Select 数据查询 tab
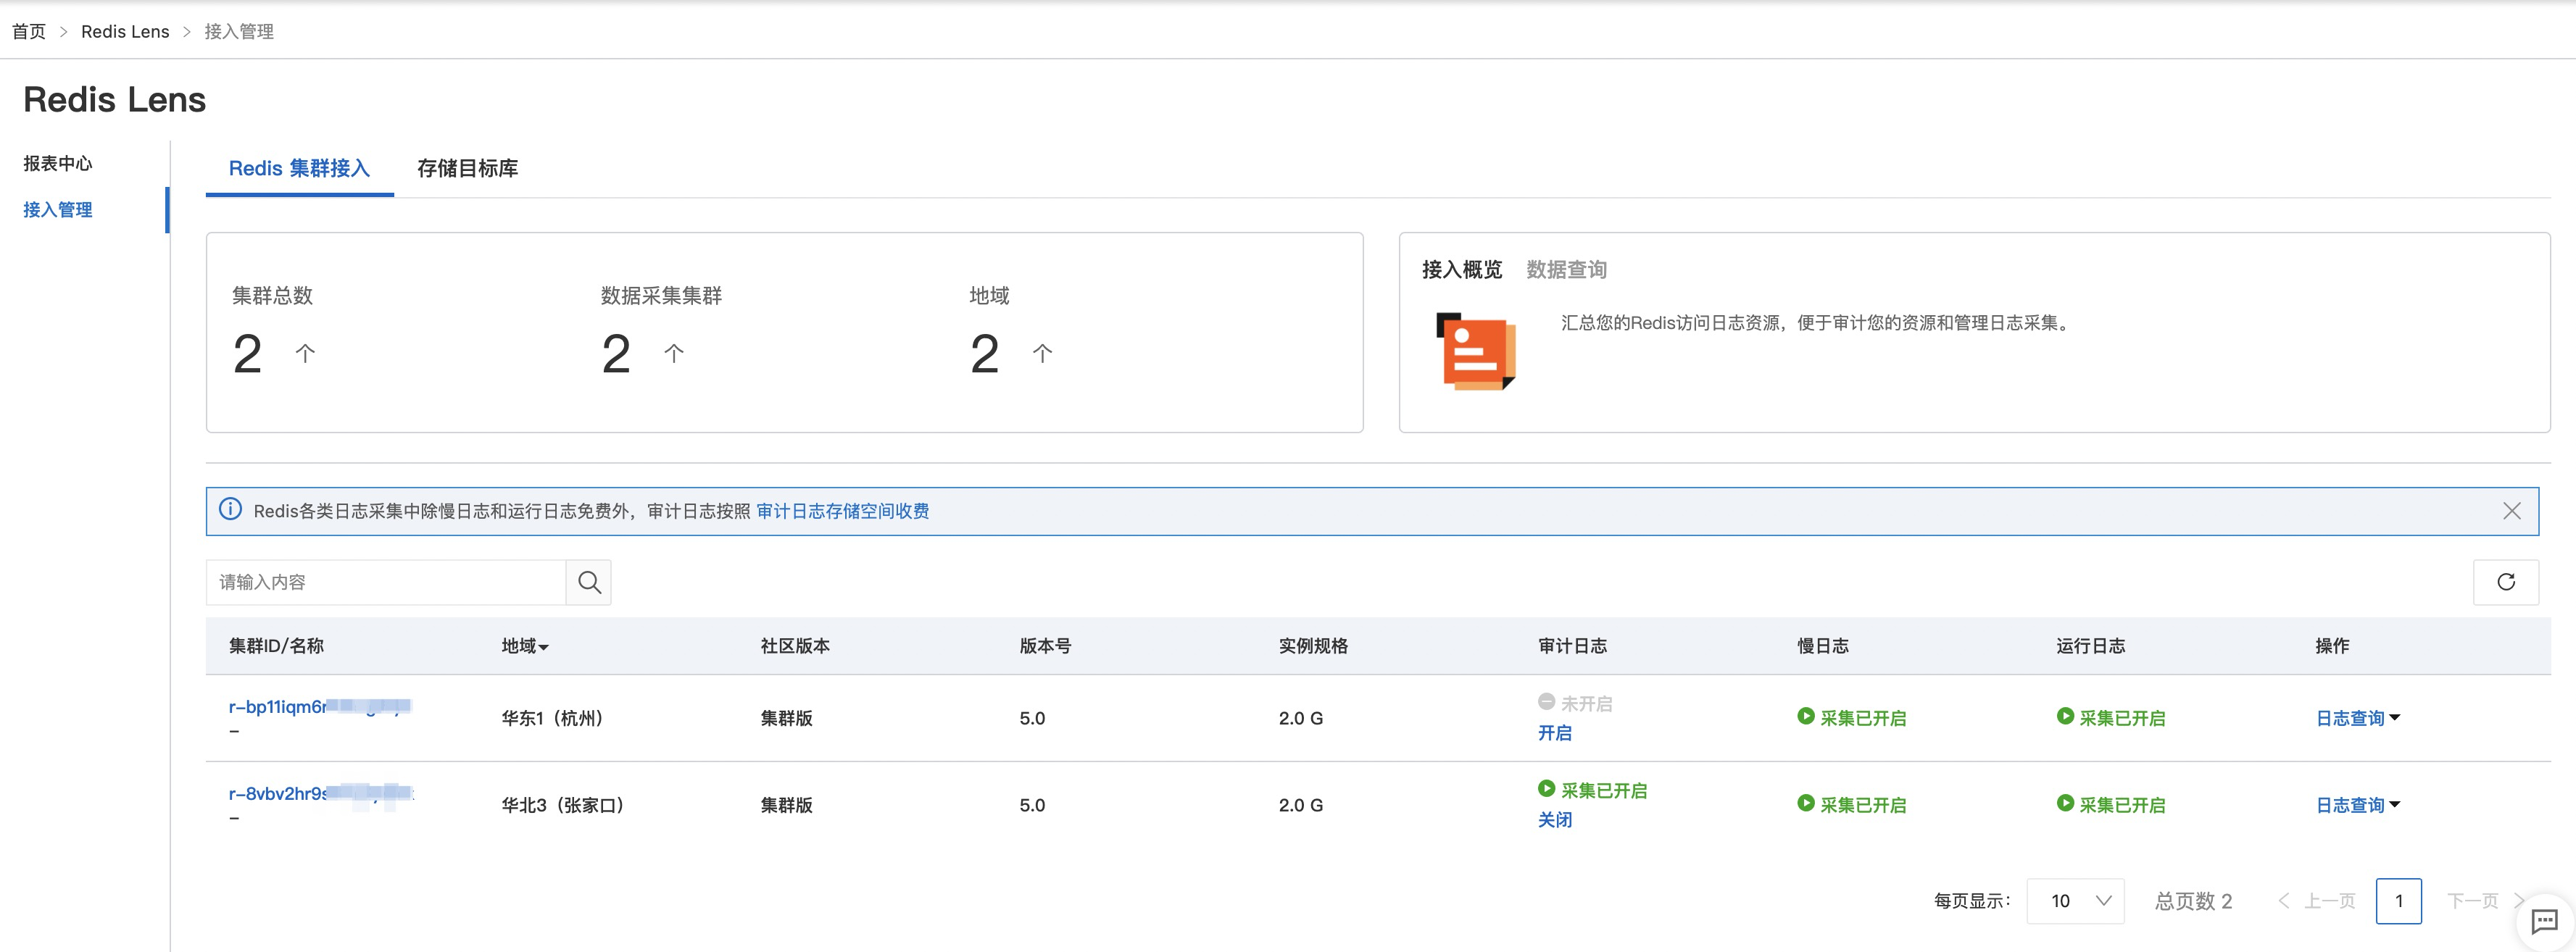This screenshot has width=2576, height=952. pos(1566,269)
